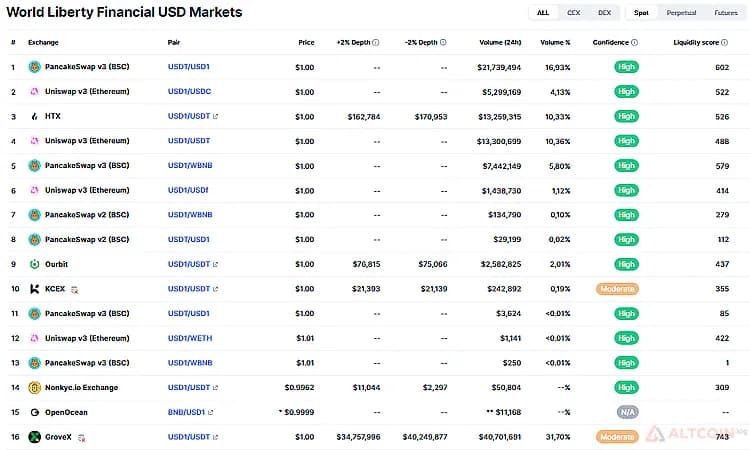Click external link icon on Ourbit pair
The height and width of the screenshot is (450, 750).
[x=215, y=264]
